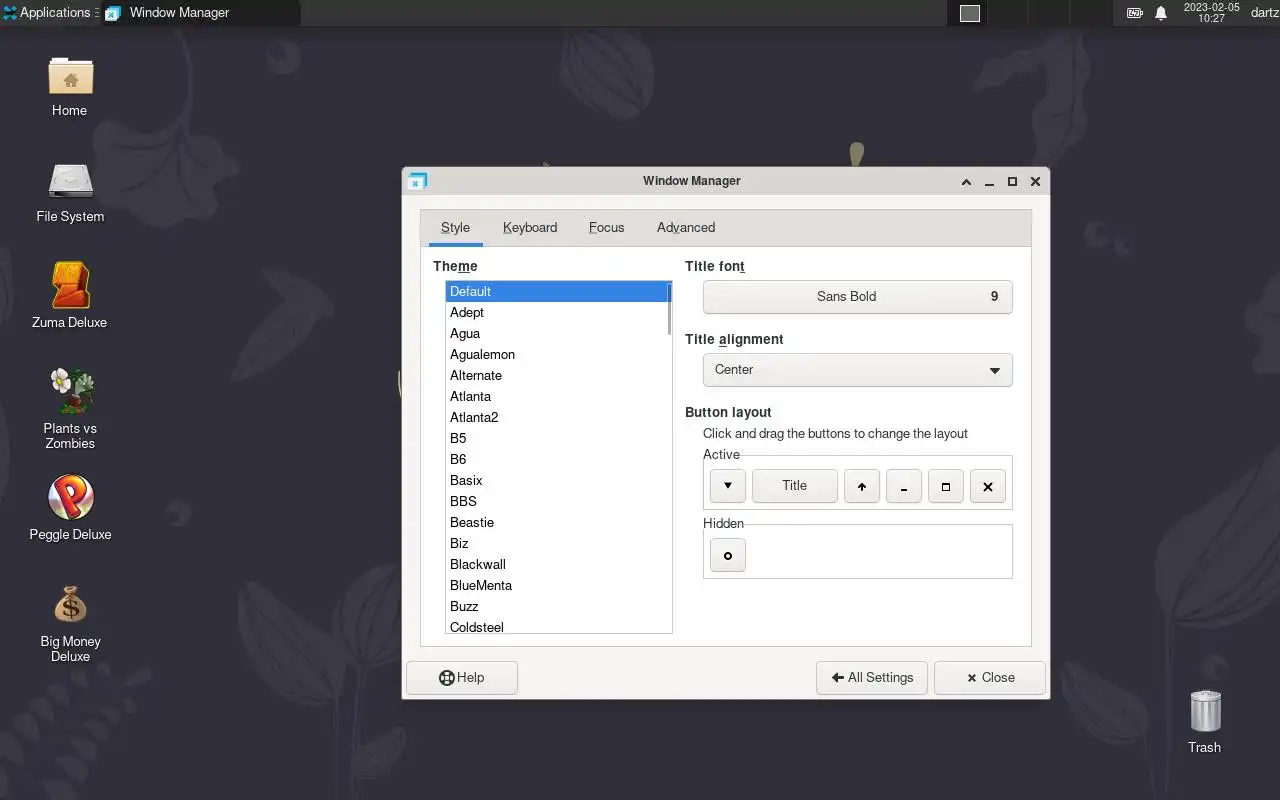Select the Agua theme

click(556, 334)
